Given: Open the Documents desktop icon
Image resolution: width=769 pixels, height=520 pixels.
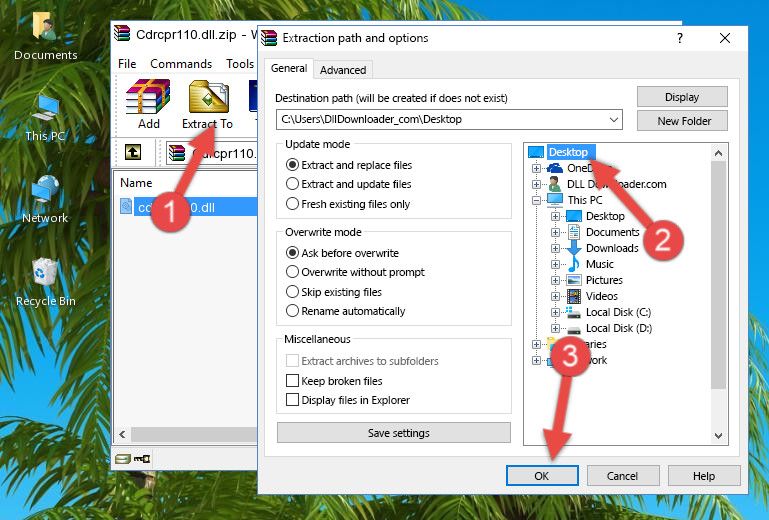Looking at the screenshot, I should (45, 35).
